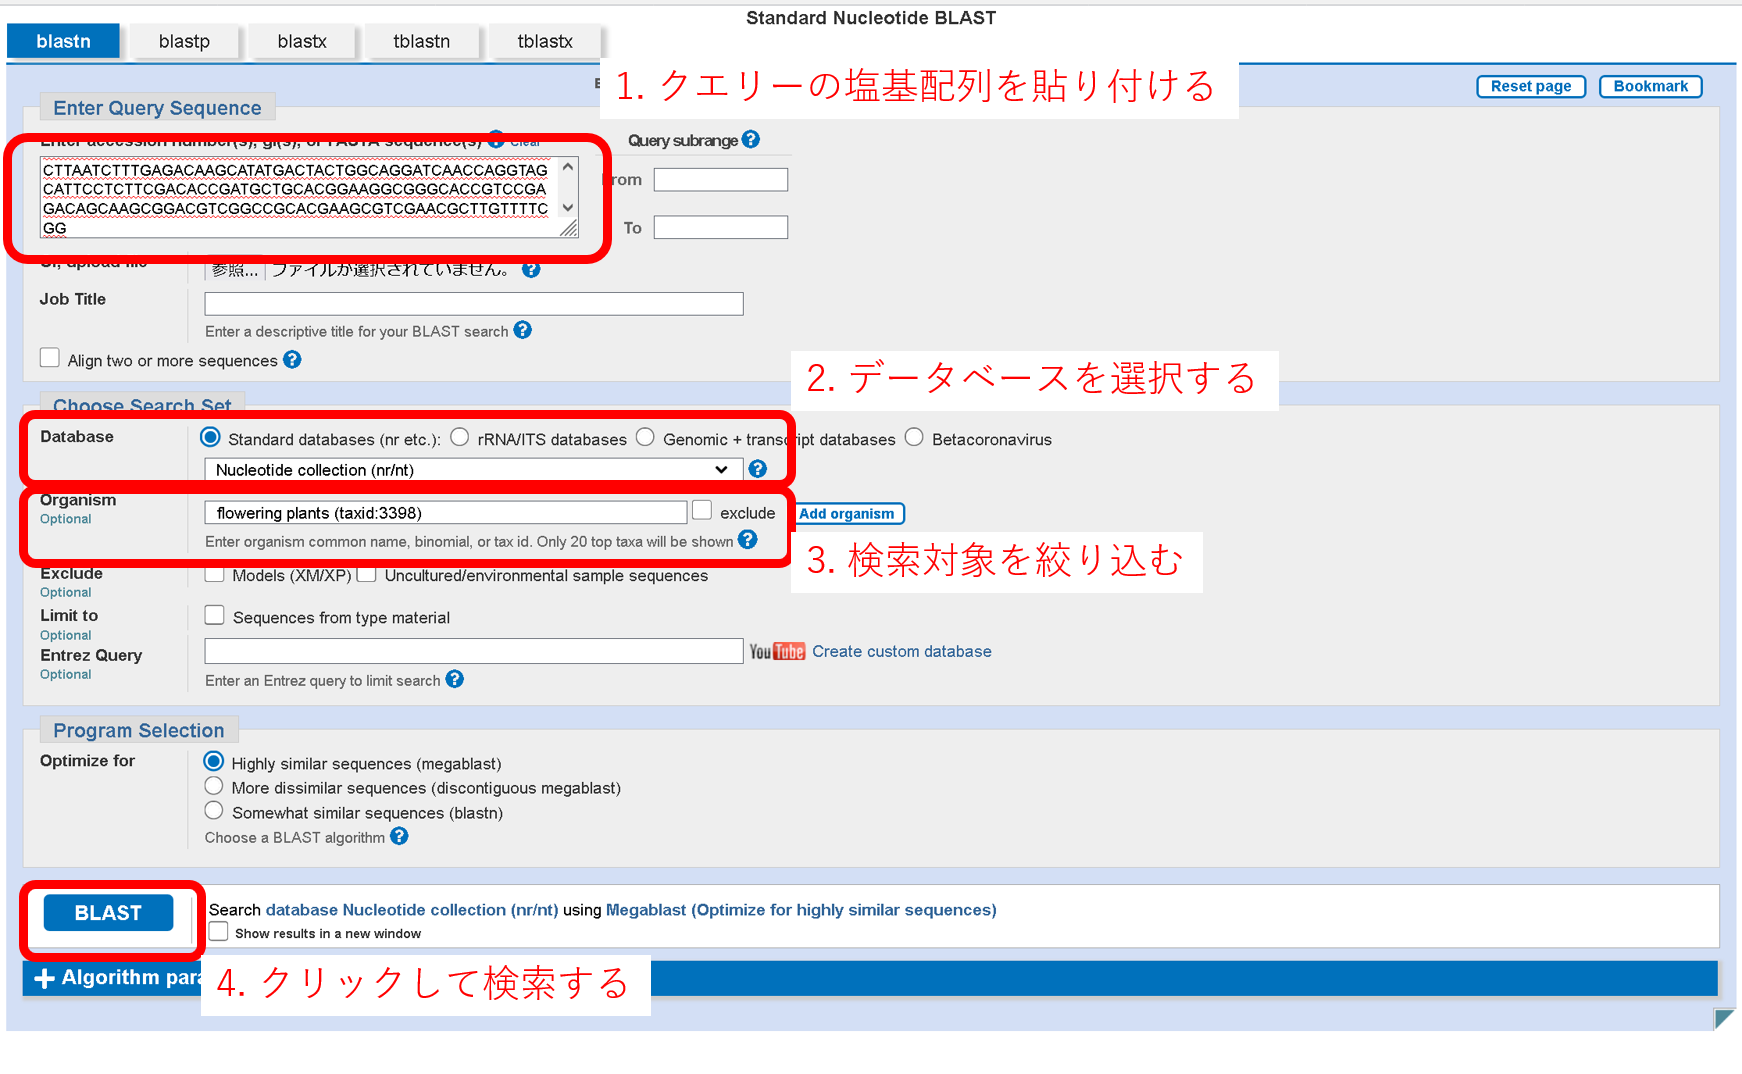Click the Query subrange From field
The width and height of the screenshot is (1742, 1074).
(x=721, y=180)
